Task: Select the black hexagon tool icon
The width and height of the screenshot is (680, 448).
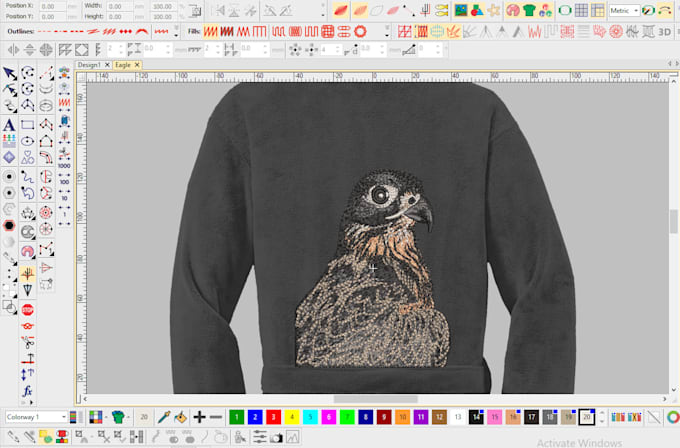Action: pos(9,226)
